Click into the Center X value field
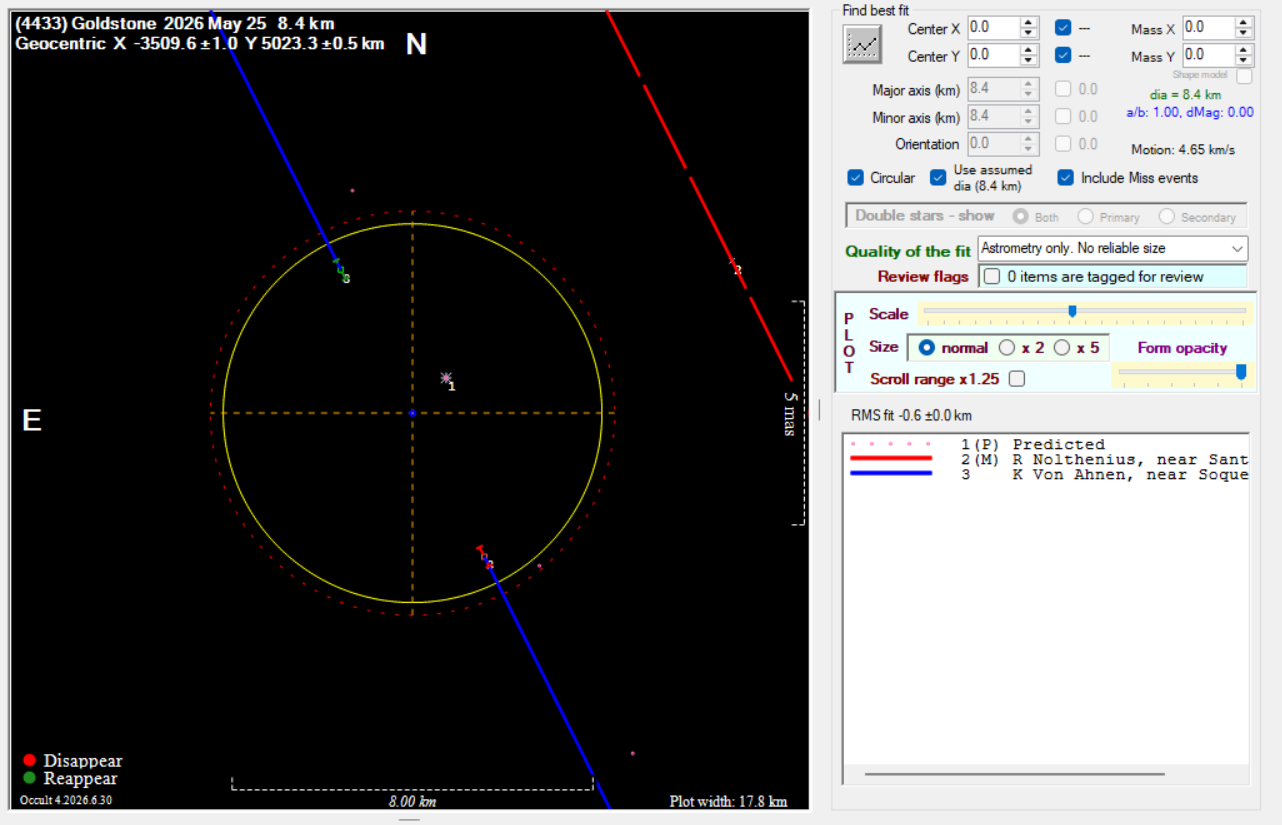This screenshot has width=1282, height=825. [x=994, y=28]
